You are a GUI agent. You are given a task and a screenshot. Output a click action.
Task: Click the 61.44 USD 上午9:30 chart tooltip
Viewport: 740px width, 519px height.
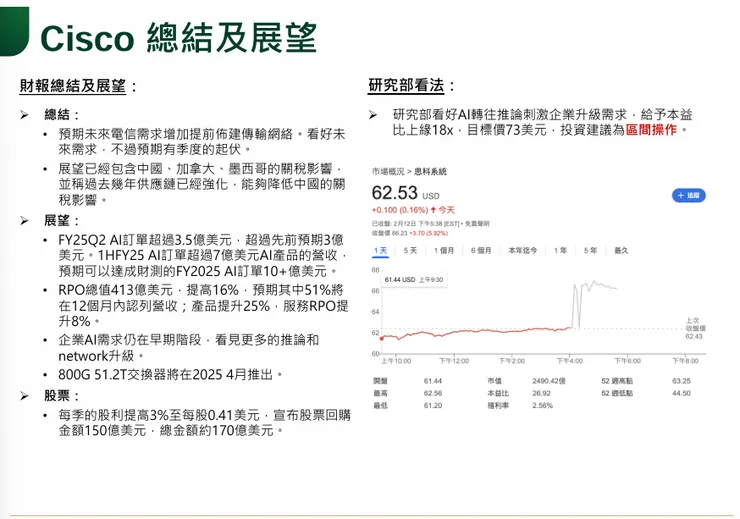tap(414, 280)
